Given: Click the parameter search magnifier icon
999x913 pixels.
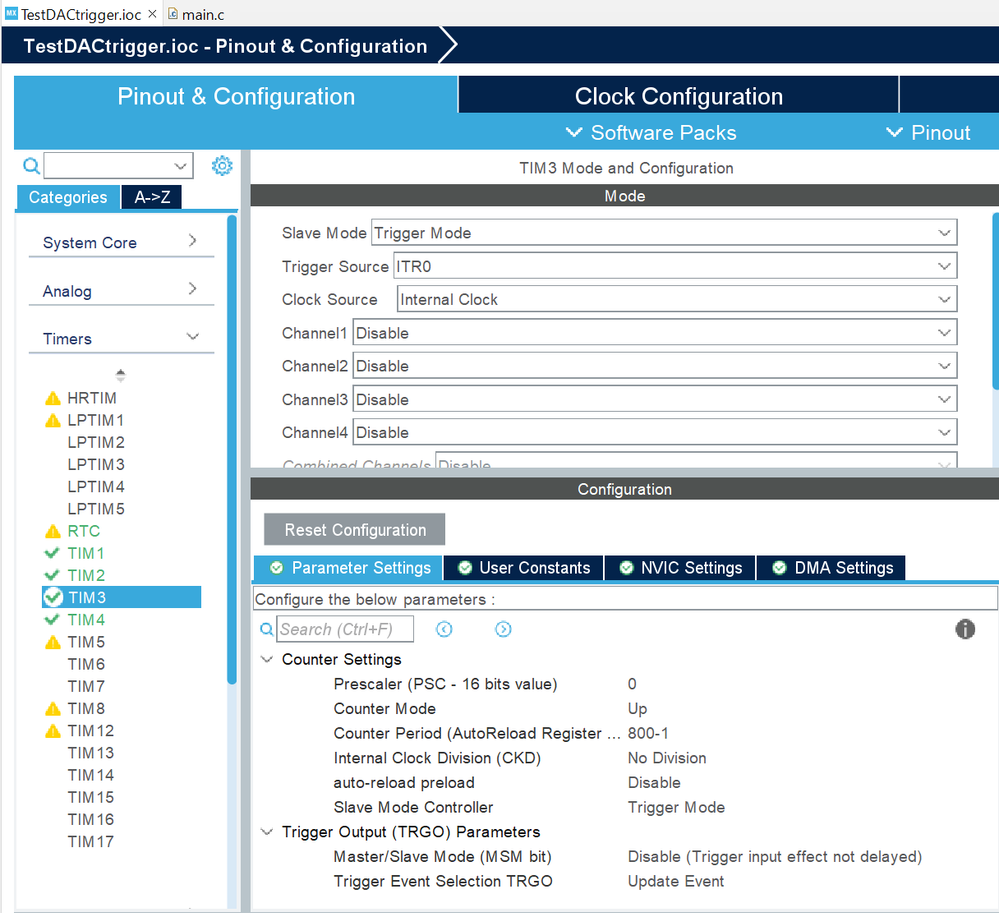Looking at the screenshot, I should point(266,629).
